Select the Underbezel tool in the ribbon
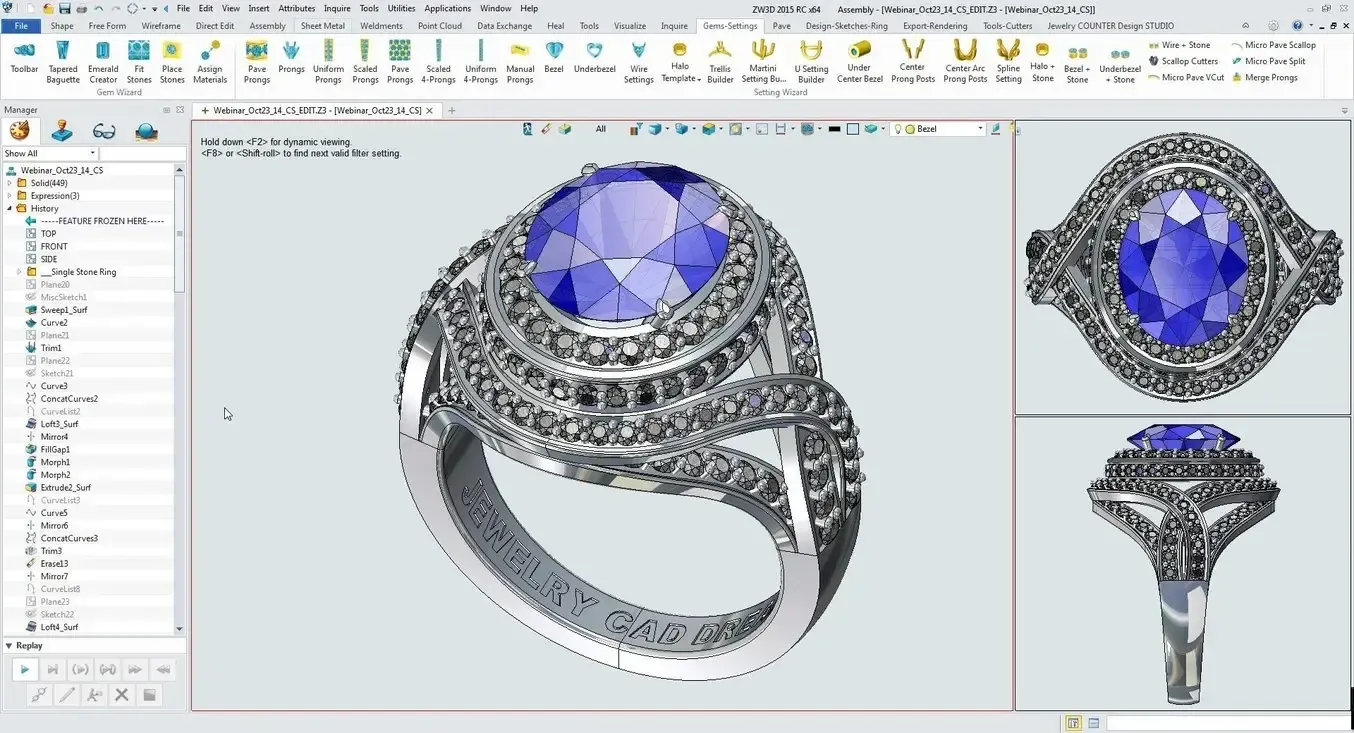The width and height of the screenshot is (1354, 733). tap(594, 60)
